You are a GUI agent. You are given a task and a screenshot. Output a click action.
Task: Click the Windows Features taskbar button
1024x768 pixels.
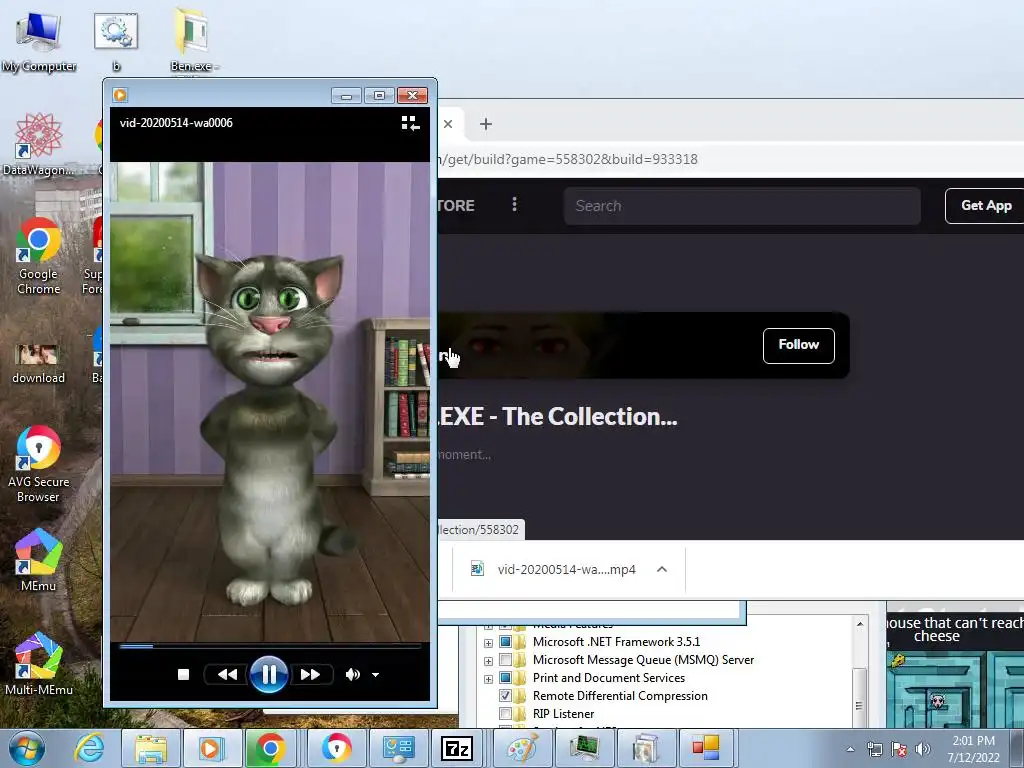[645, 748]
